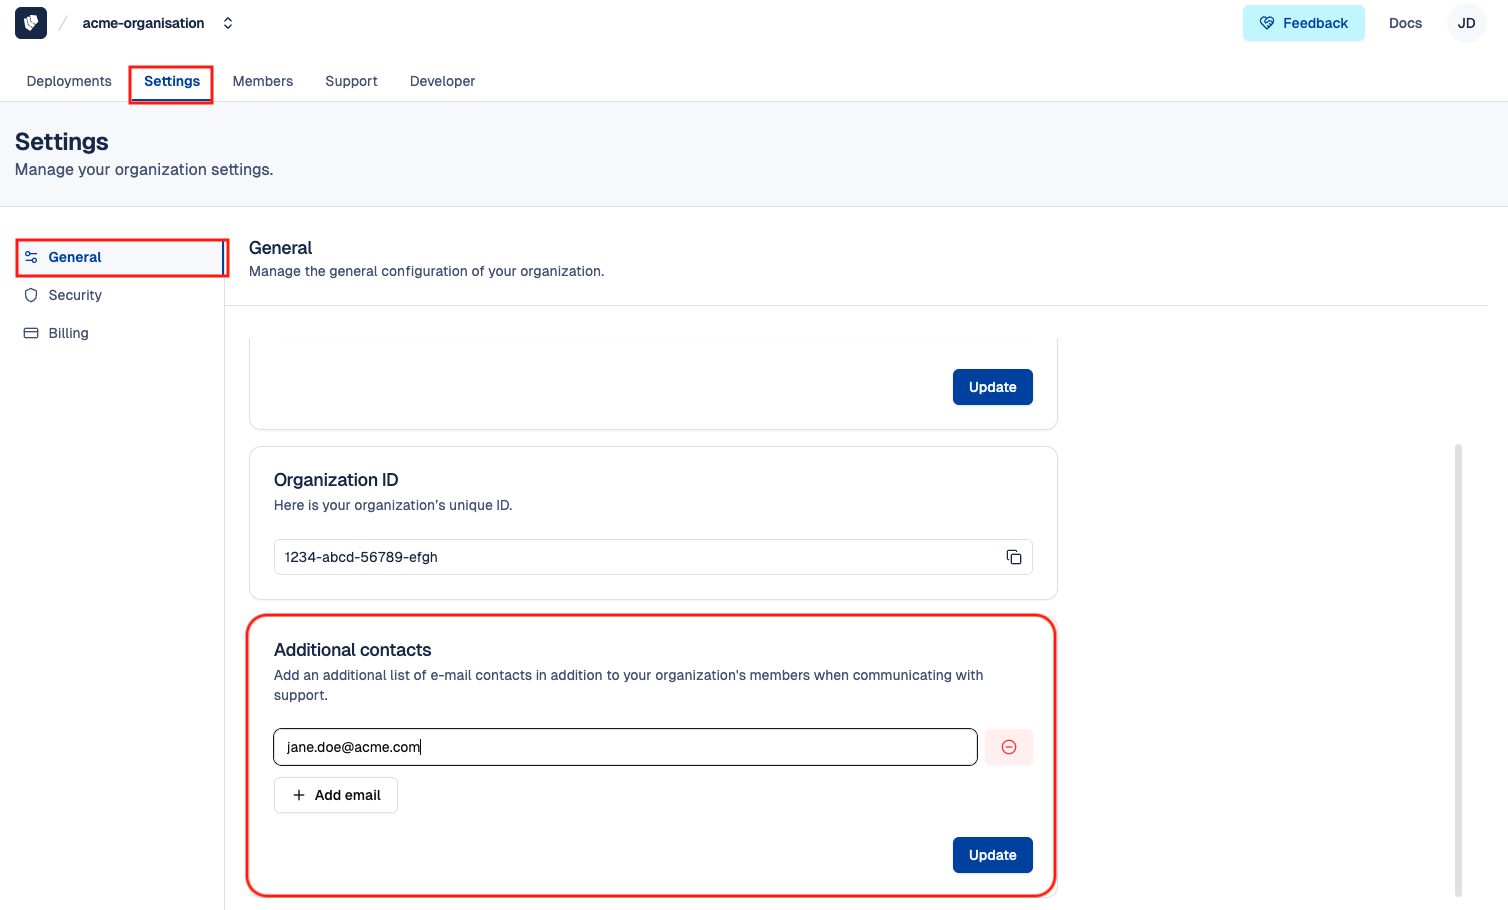The image size is (1508, 910).
Task: Open the Deployments tab
Action: (69, 81)
